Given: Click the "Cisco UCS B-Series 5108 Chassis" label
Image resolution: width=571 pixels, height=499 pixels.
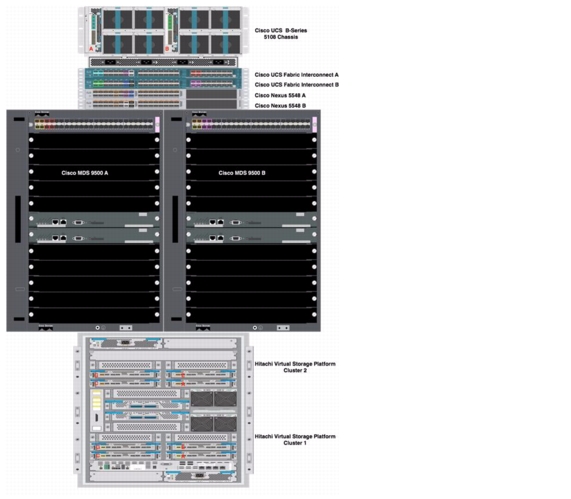Looking at the screenshot, I should (281, 34).
